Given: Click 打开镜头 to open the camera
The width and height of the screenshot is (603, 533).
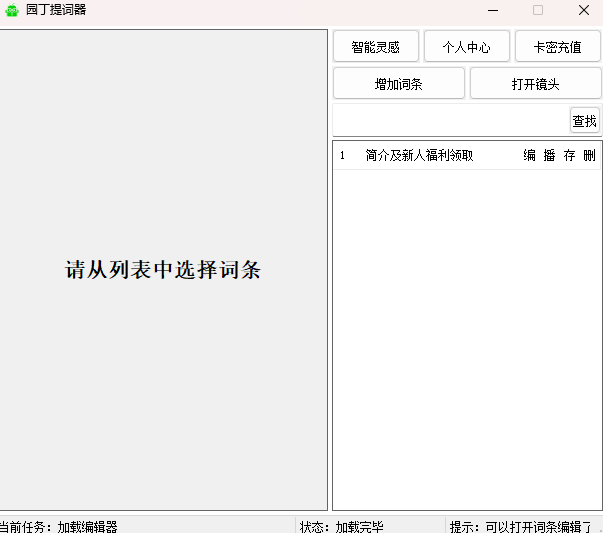Looking at the screenshot, I should coord(535,84).
